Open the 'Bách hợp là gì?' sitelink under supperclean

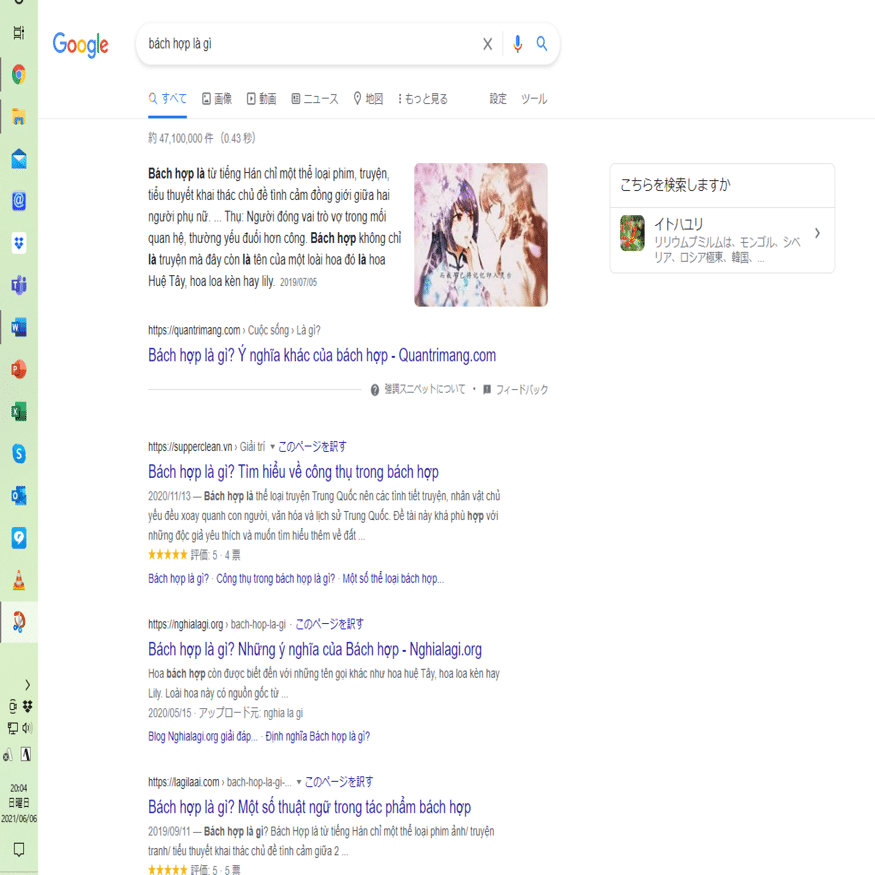pos(179,579)
